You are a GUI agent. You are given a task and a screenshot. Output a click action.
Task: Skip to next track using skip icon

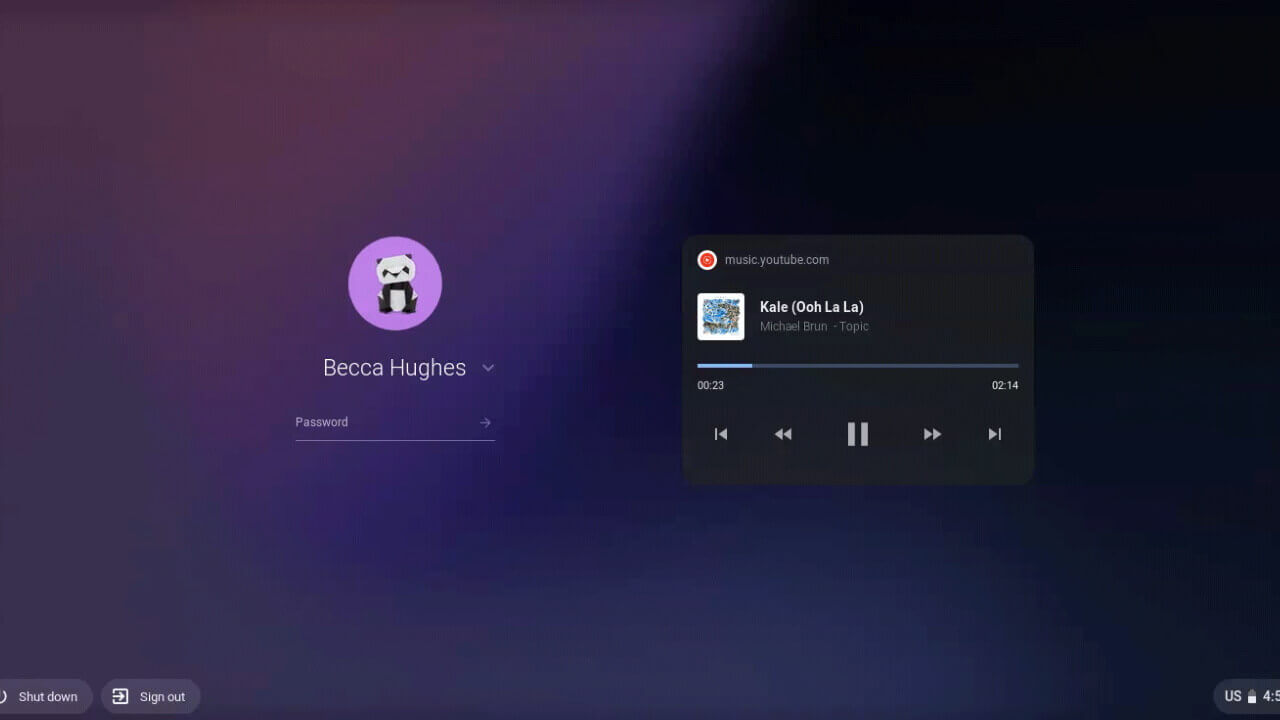point(994,433)
